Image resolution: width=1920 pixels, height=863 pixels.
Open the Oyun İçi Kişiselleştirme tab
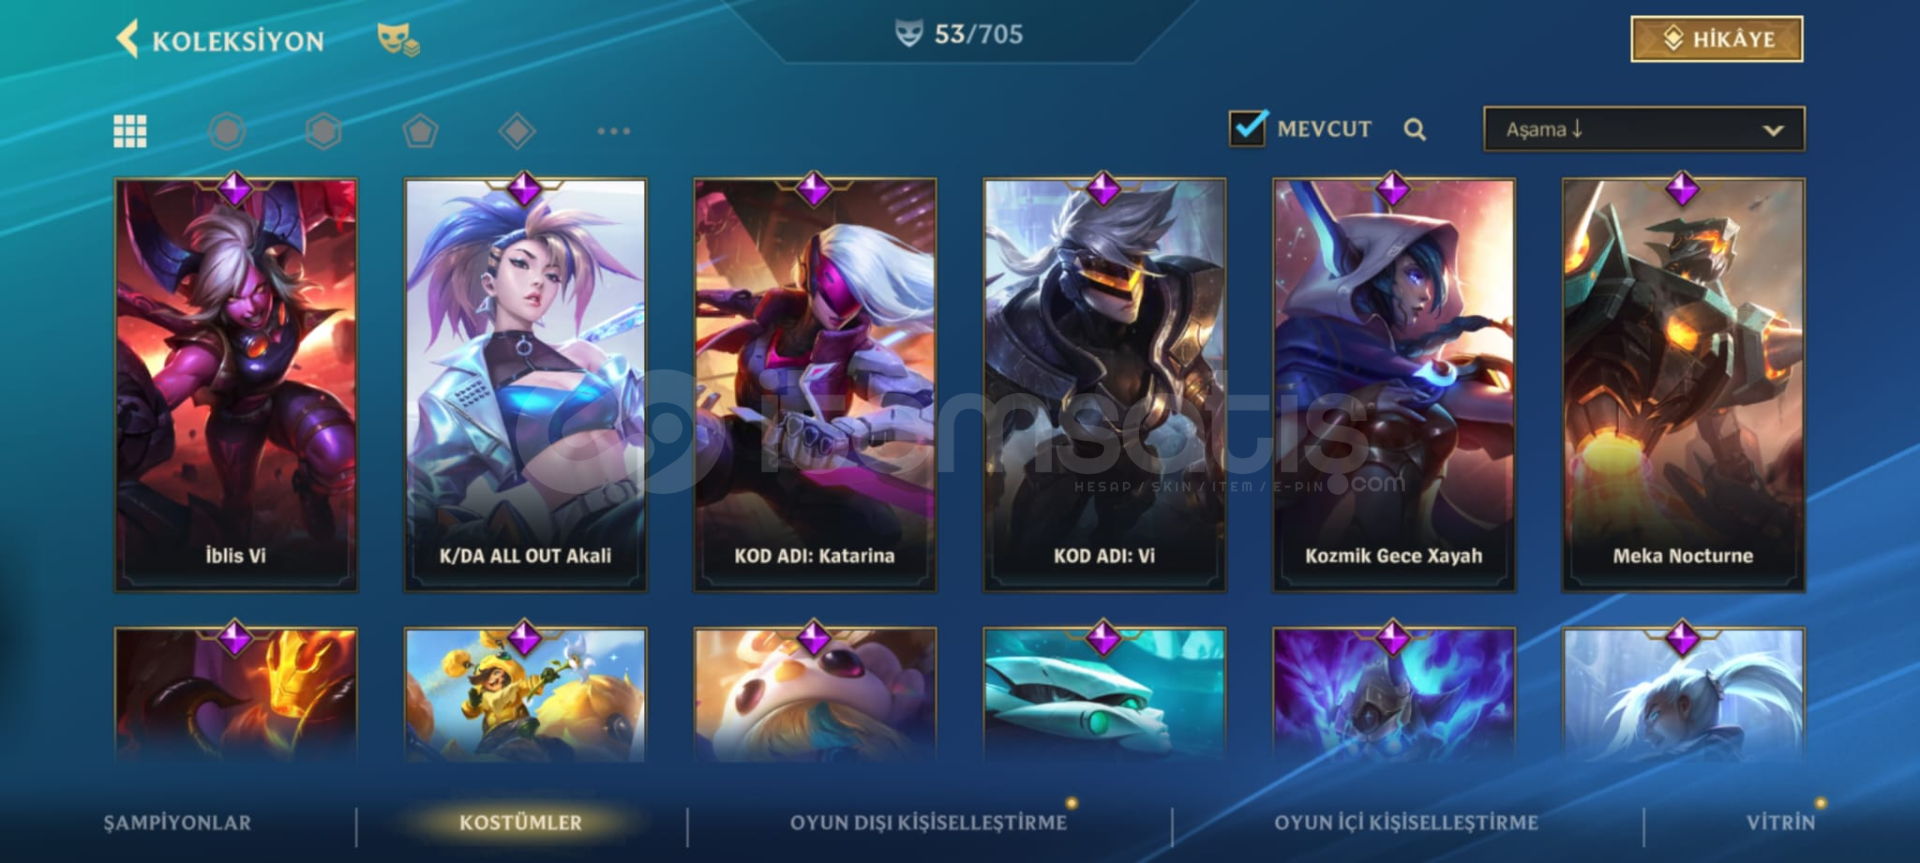pos(1406,823)
